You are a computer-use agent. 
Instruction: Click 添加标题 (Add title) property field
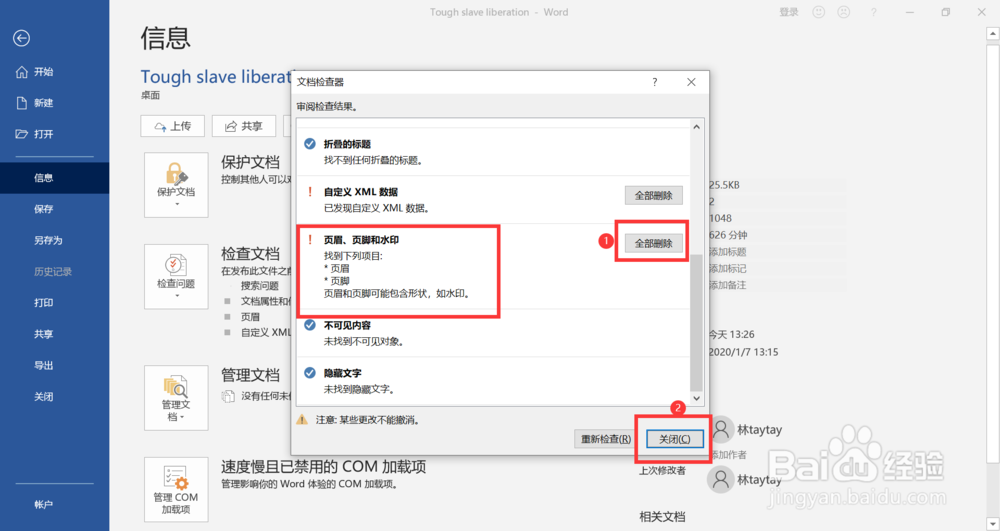tap(728, 252)
